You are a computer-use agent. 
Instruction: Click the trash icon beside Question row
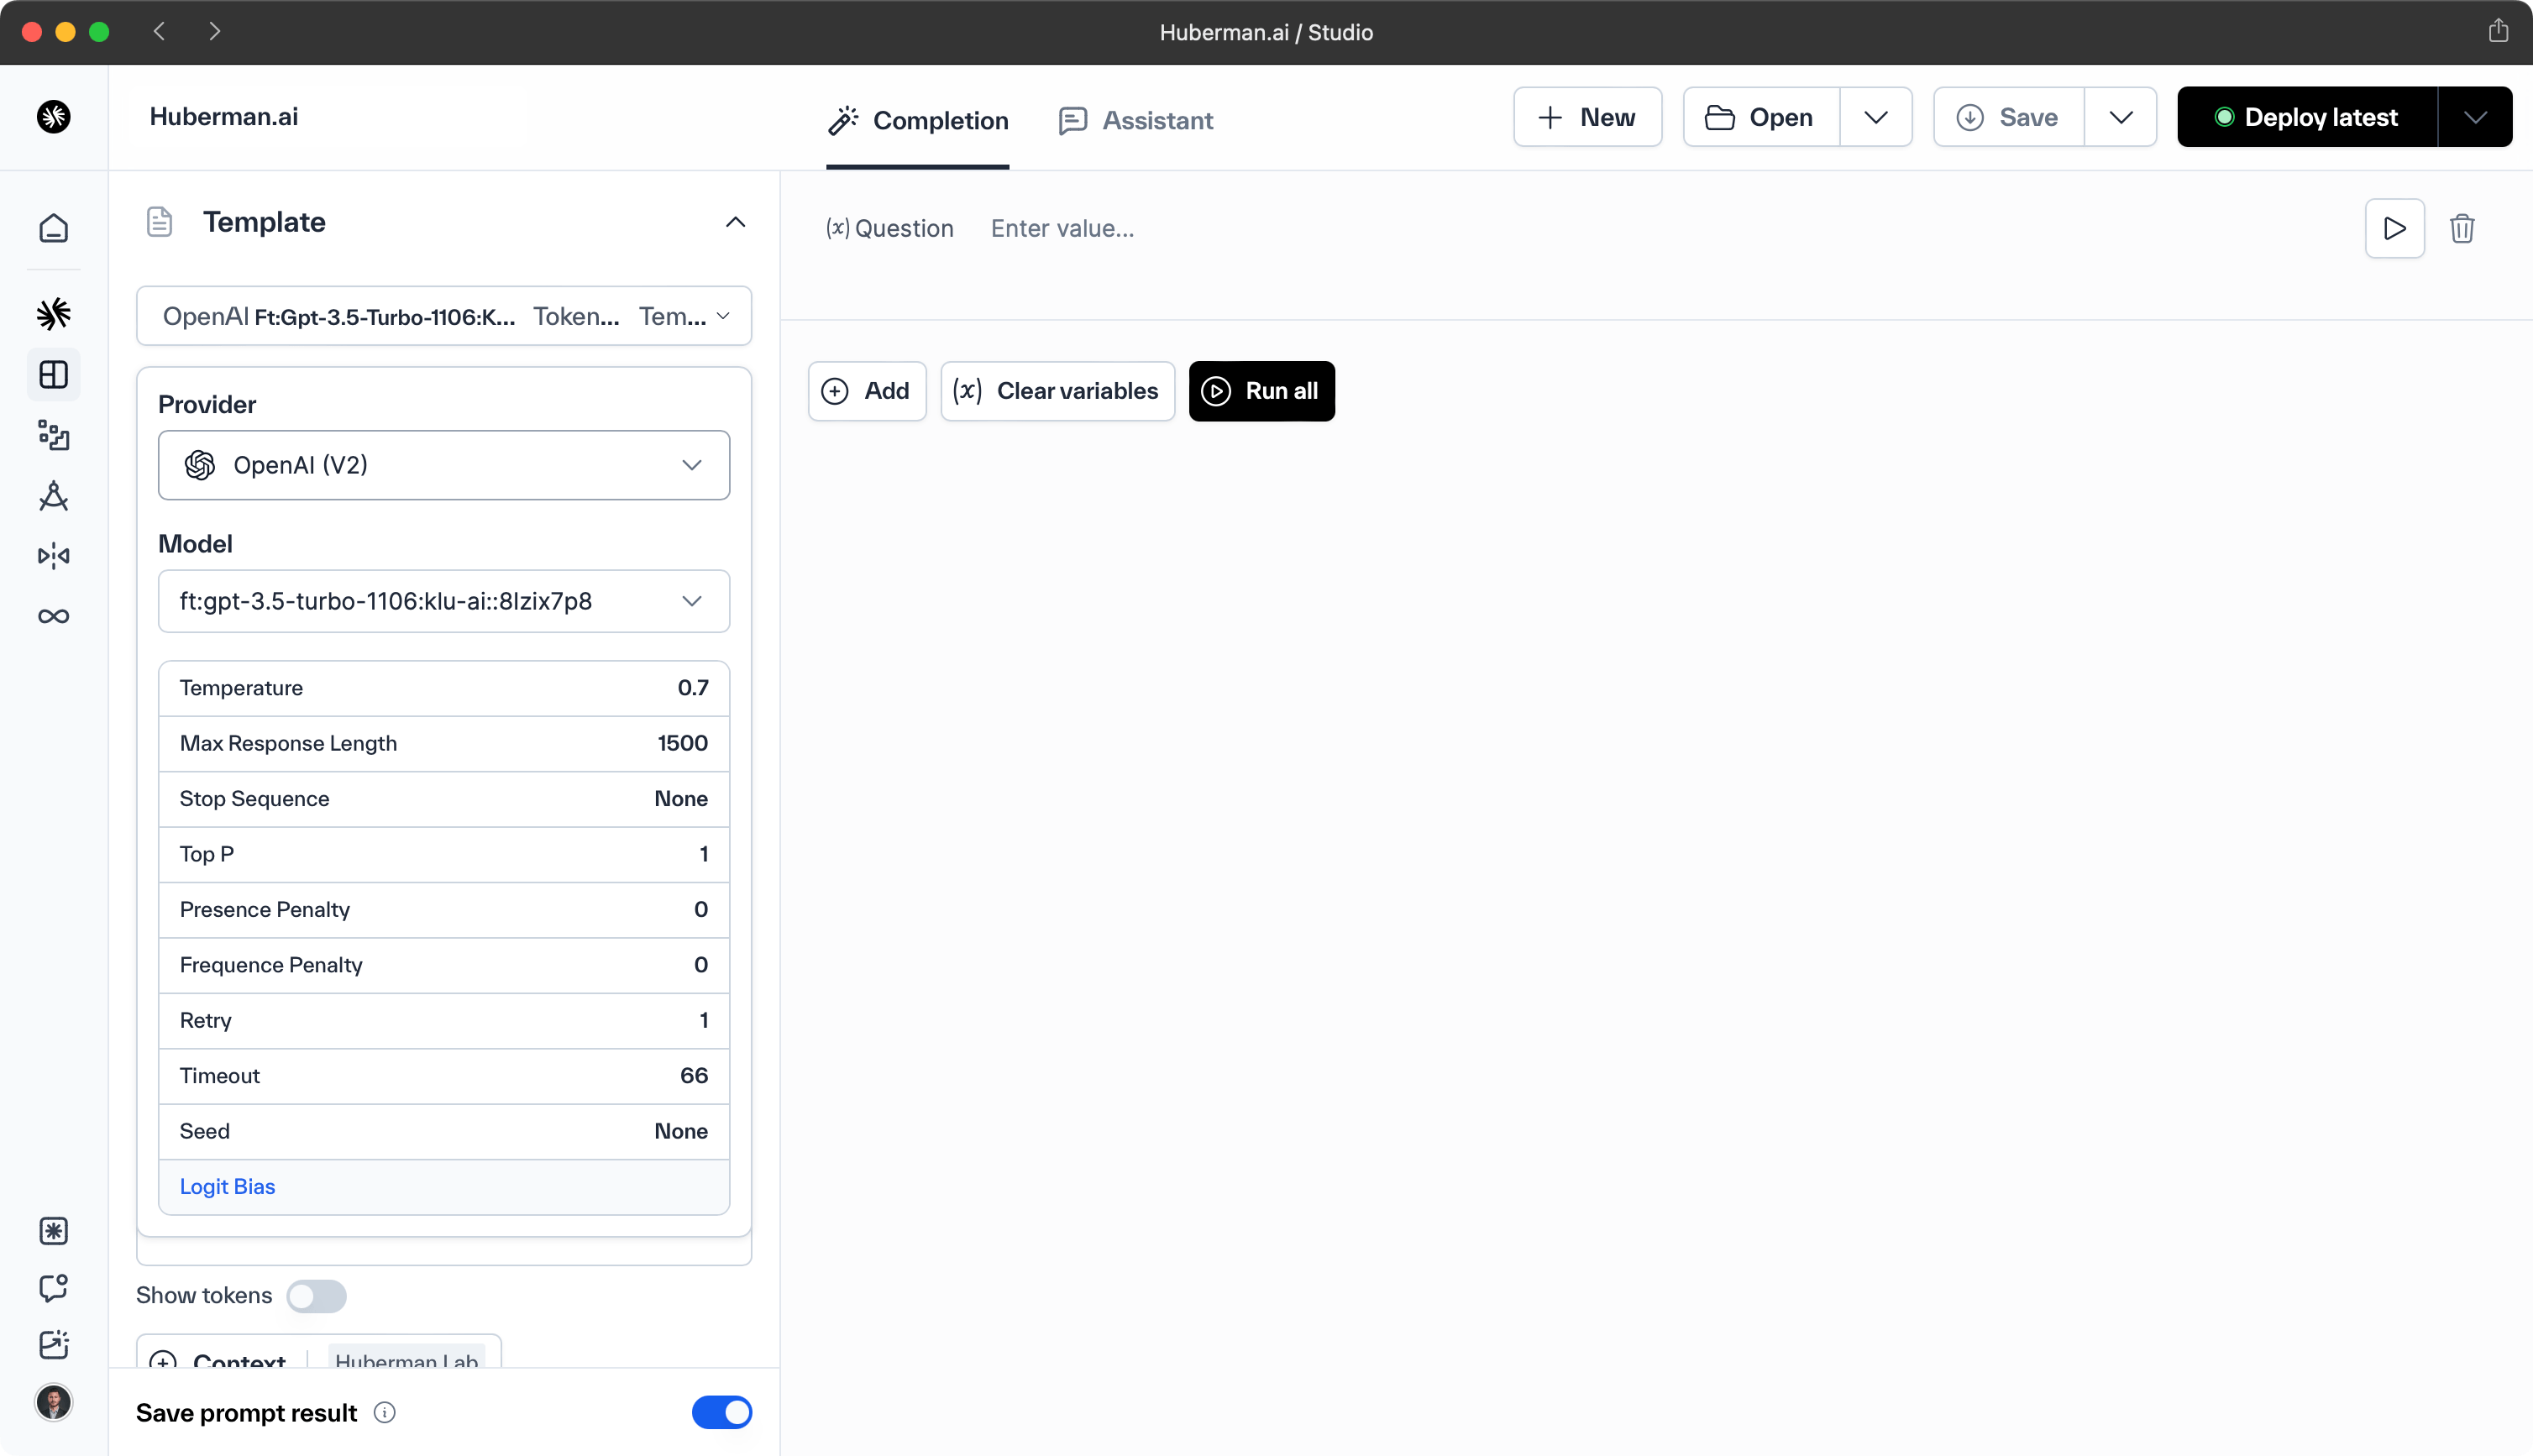(x=2461, y=229)
